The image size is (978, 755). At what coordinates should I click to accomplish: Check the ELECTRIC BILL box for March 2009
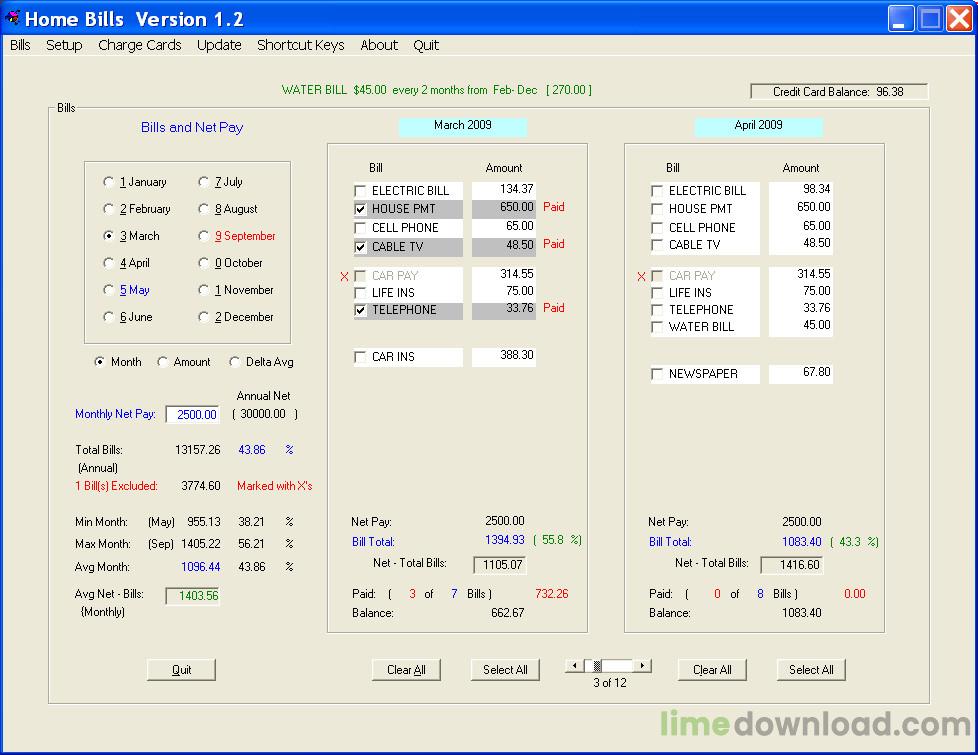pyautogui.click(x=360, y=191)
